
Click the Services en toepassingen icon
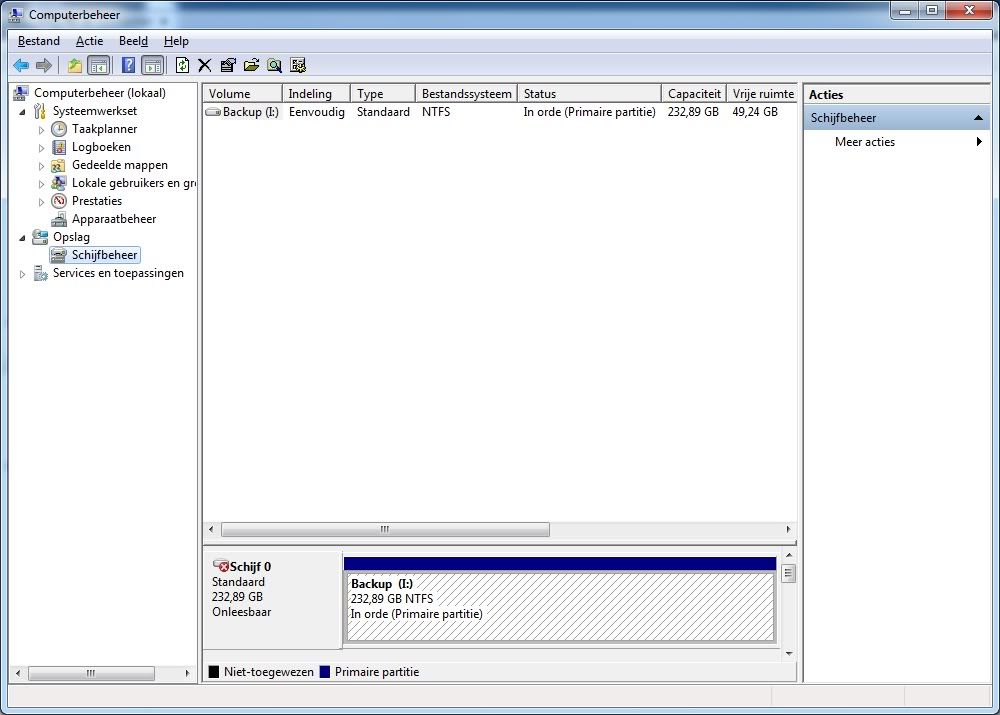(x=40, y=274)
